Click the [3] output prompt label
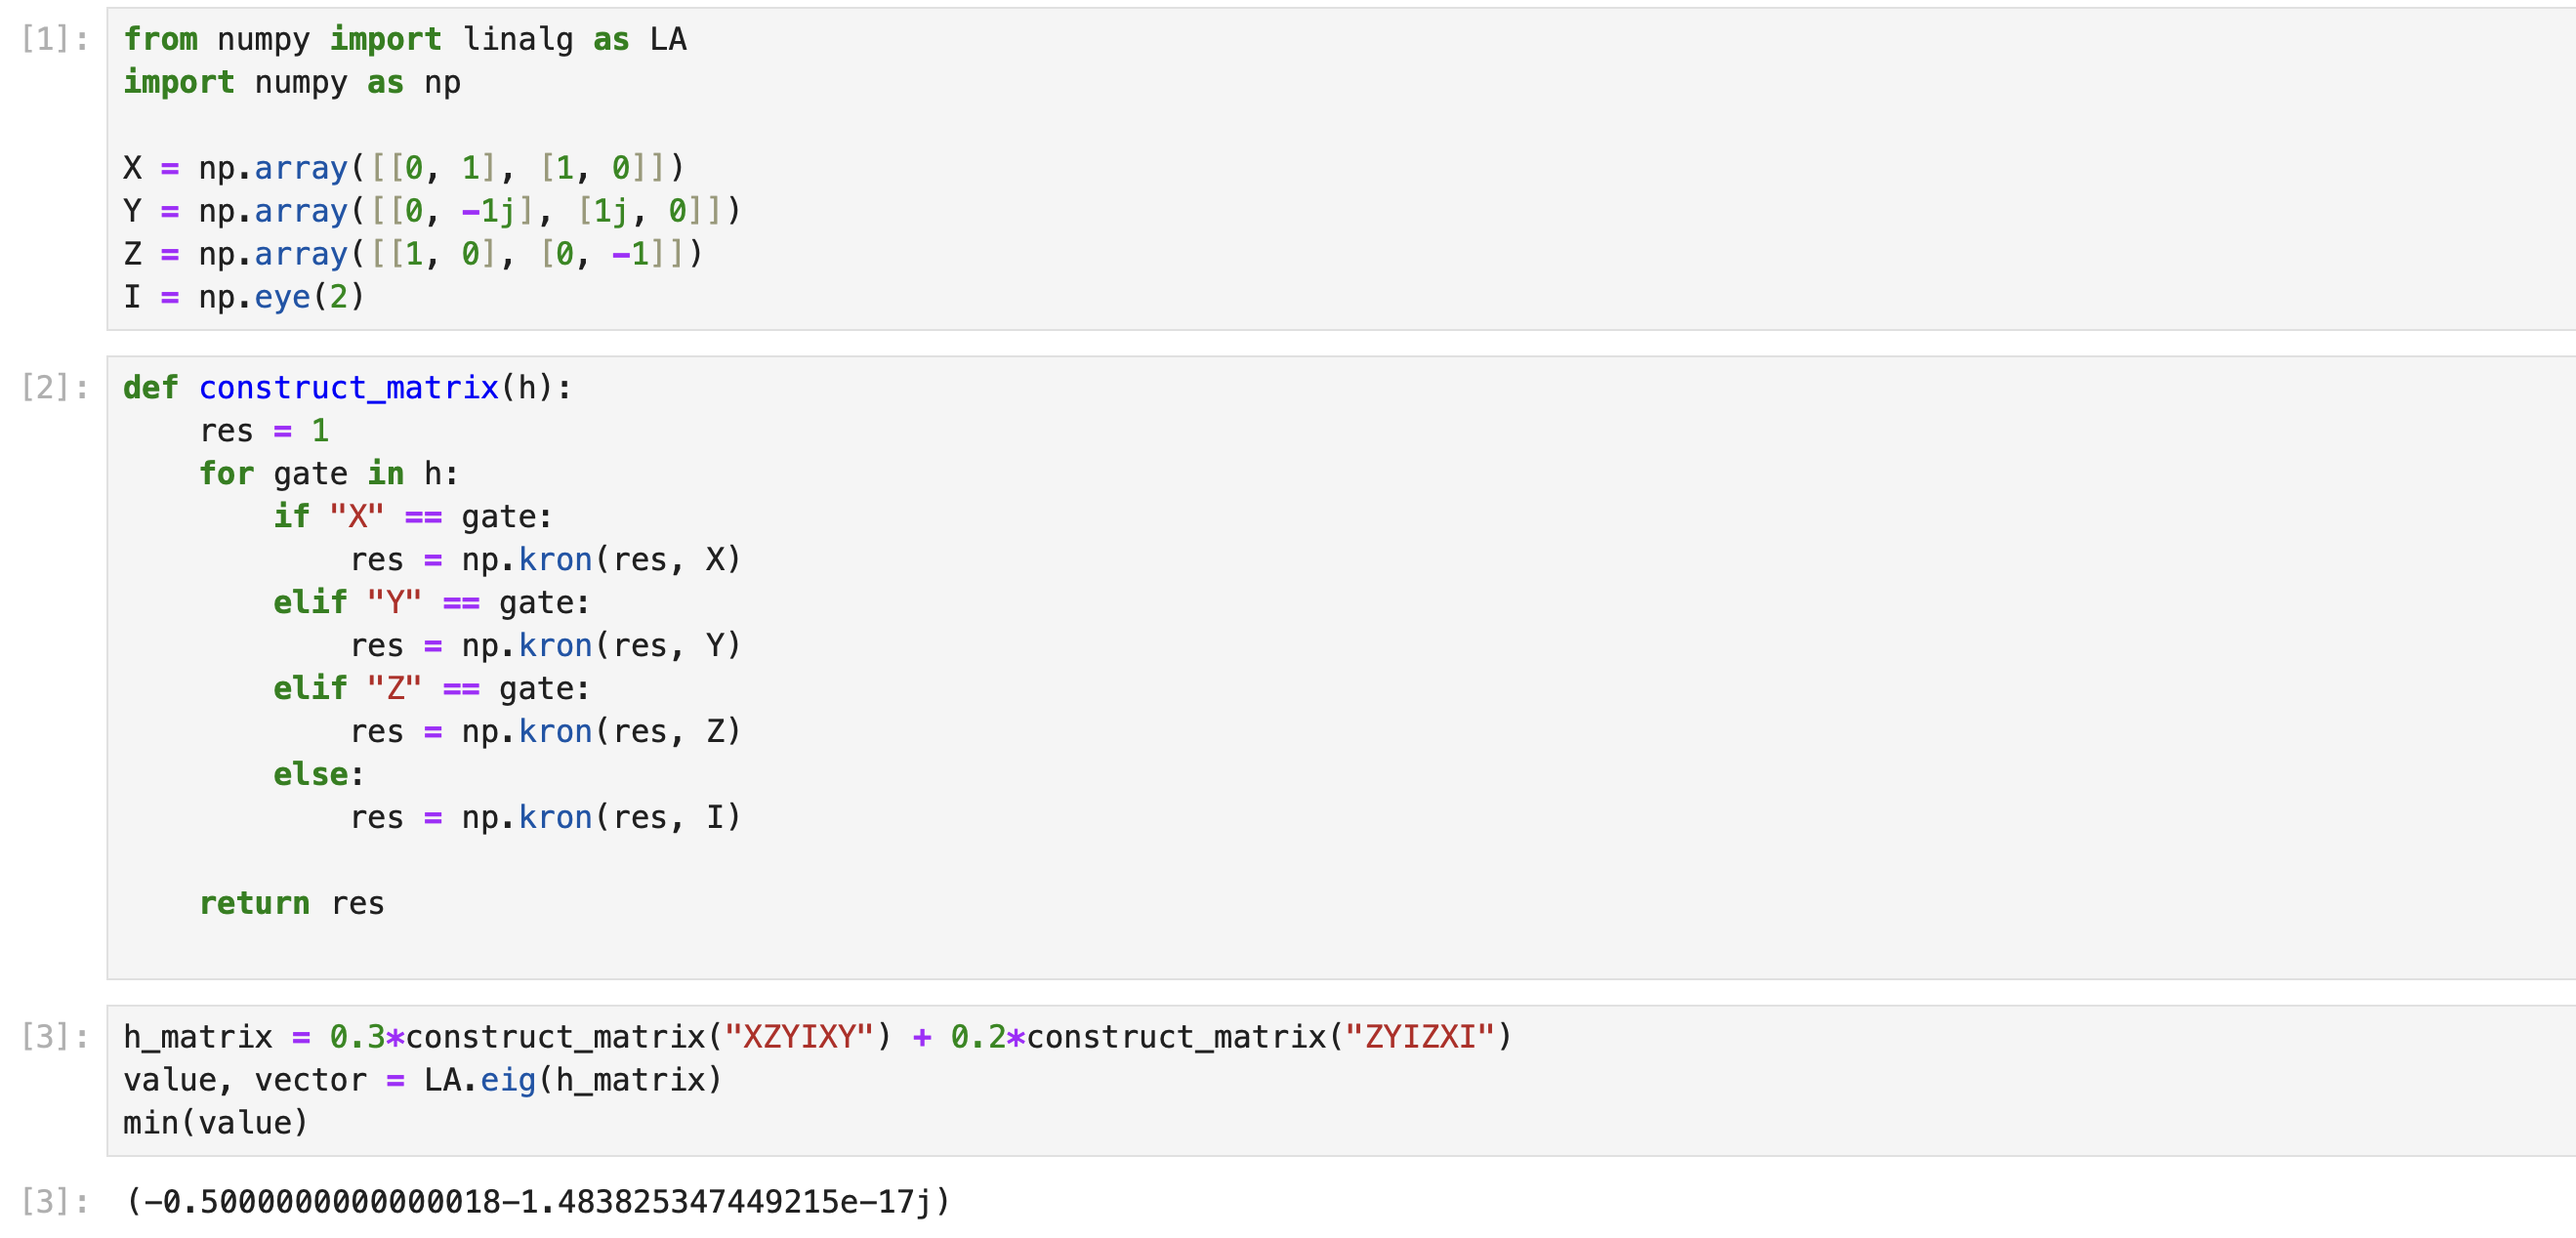 [55, 1201]
